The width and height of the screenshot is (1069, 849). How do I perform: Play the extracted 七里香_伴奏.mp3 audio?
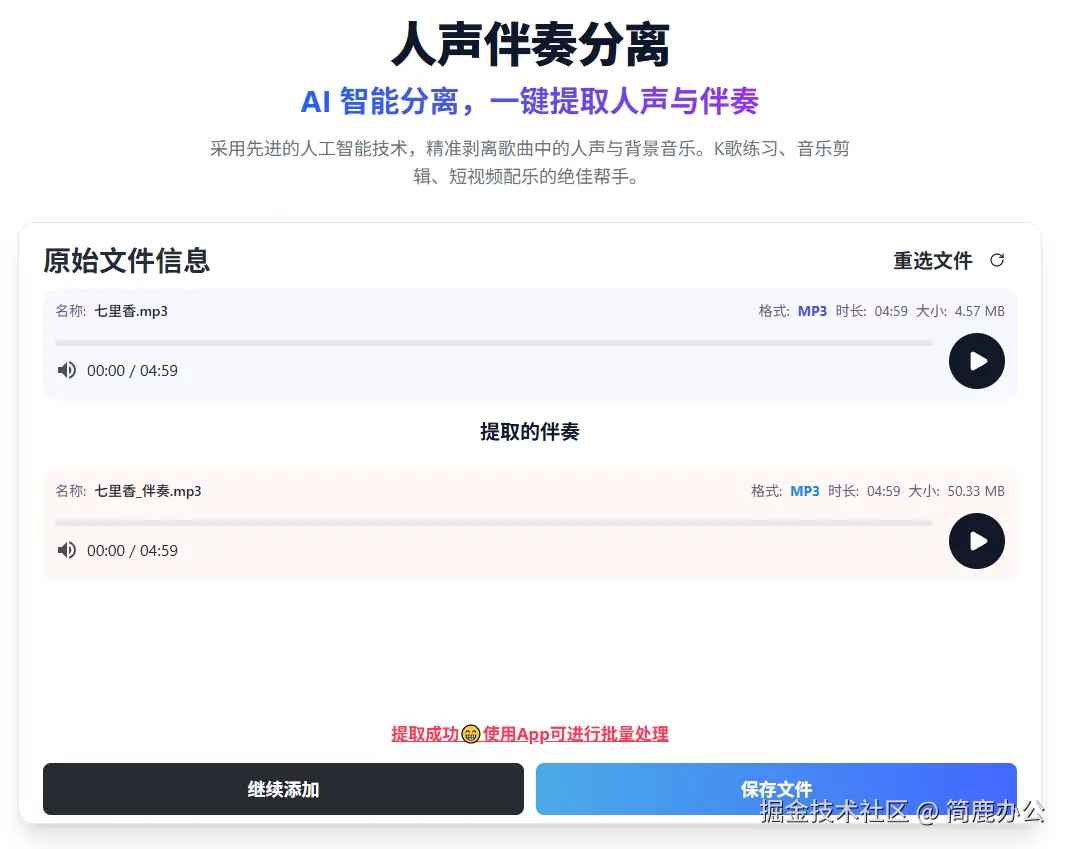[976, 541]
